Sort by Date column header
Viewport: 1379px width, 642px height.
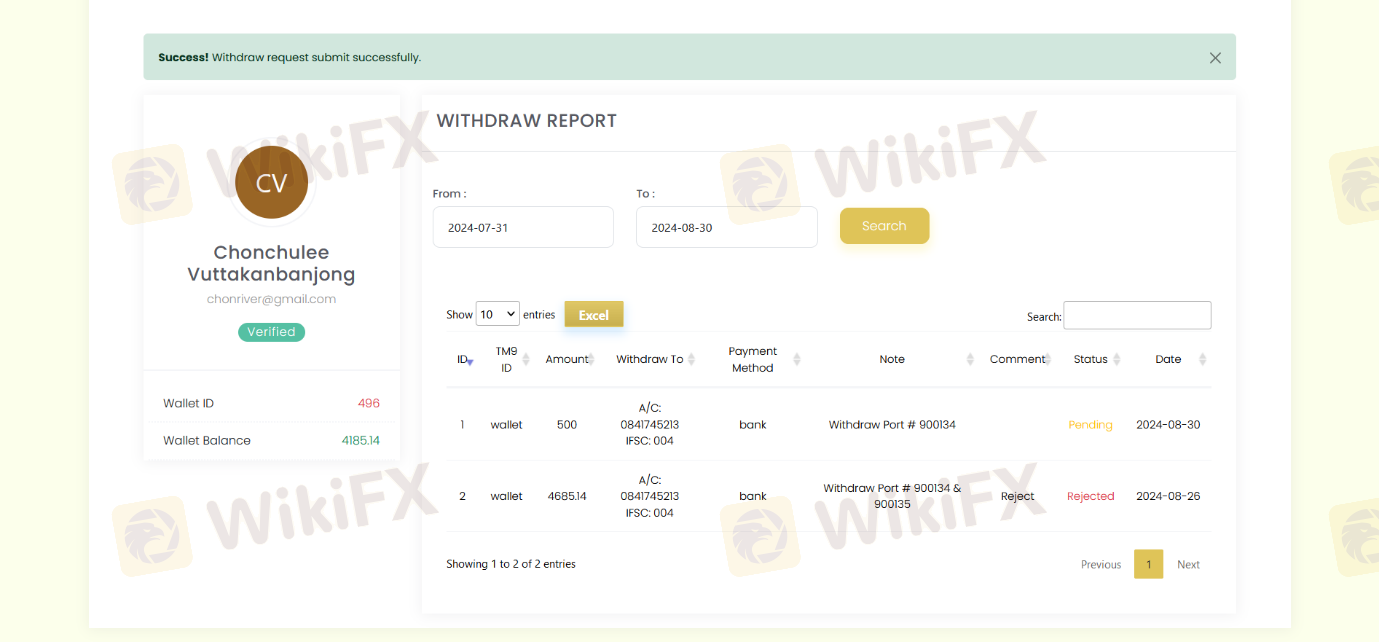coord(1168,360)
